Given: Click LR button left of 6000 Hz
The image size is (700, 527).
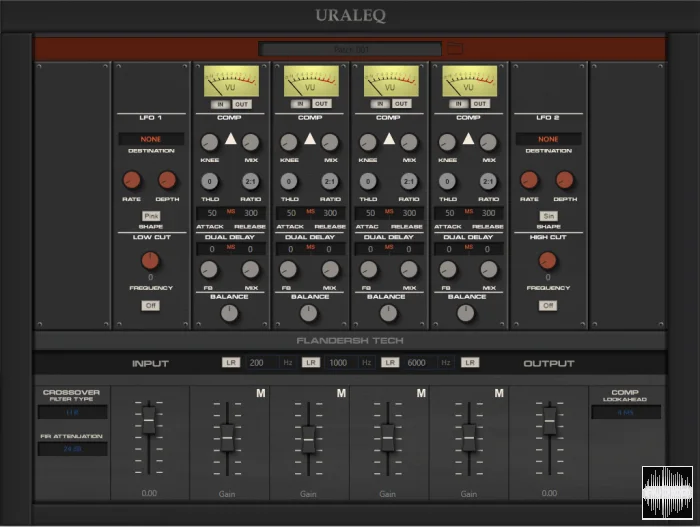Looking at the screenshot, I should tap(390, 362).
